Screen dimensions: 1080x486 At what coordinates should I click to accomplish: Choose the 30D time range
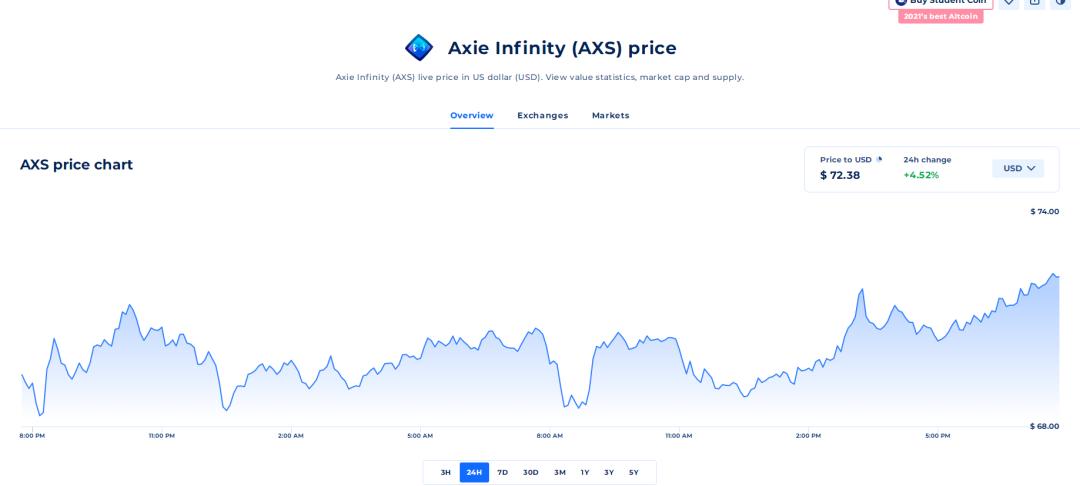click(x=531, y=472)
